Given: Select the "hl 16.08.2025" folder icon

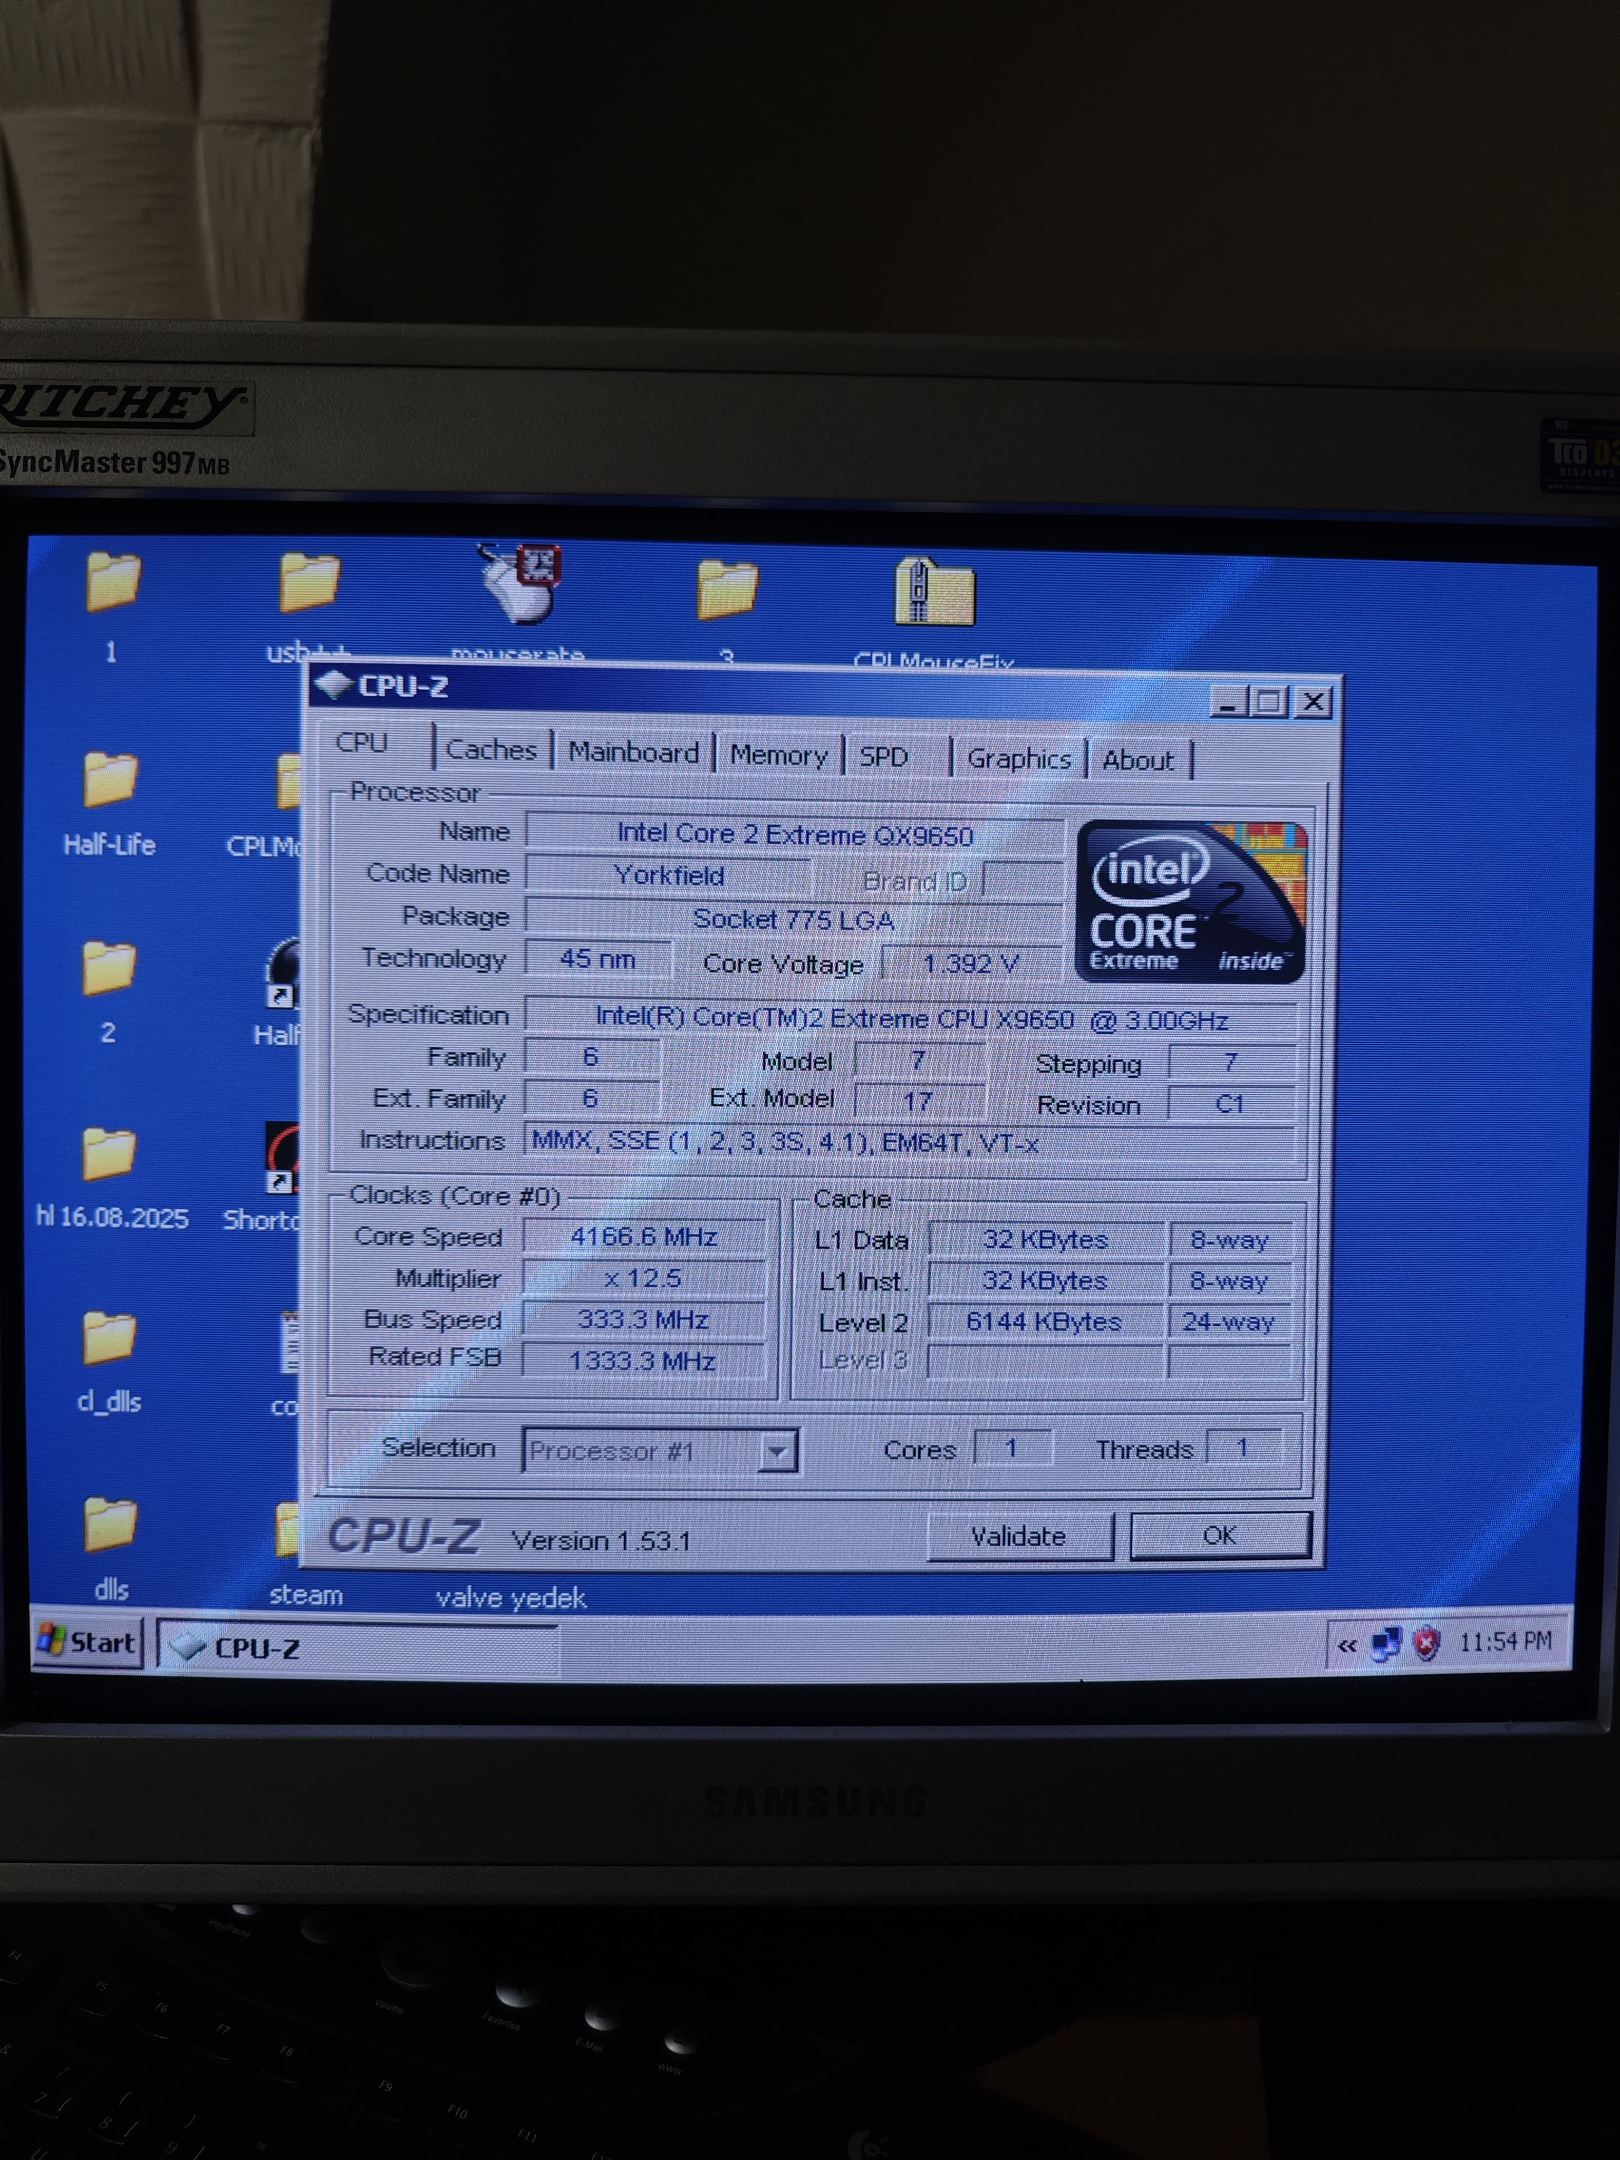Looking at the screenshot, I should coord(108,1154).
